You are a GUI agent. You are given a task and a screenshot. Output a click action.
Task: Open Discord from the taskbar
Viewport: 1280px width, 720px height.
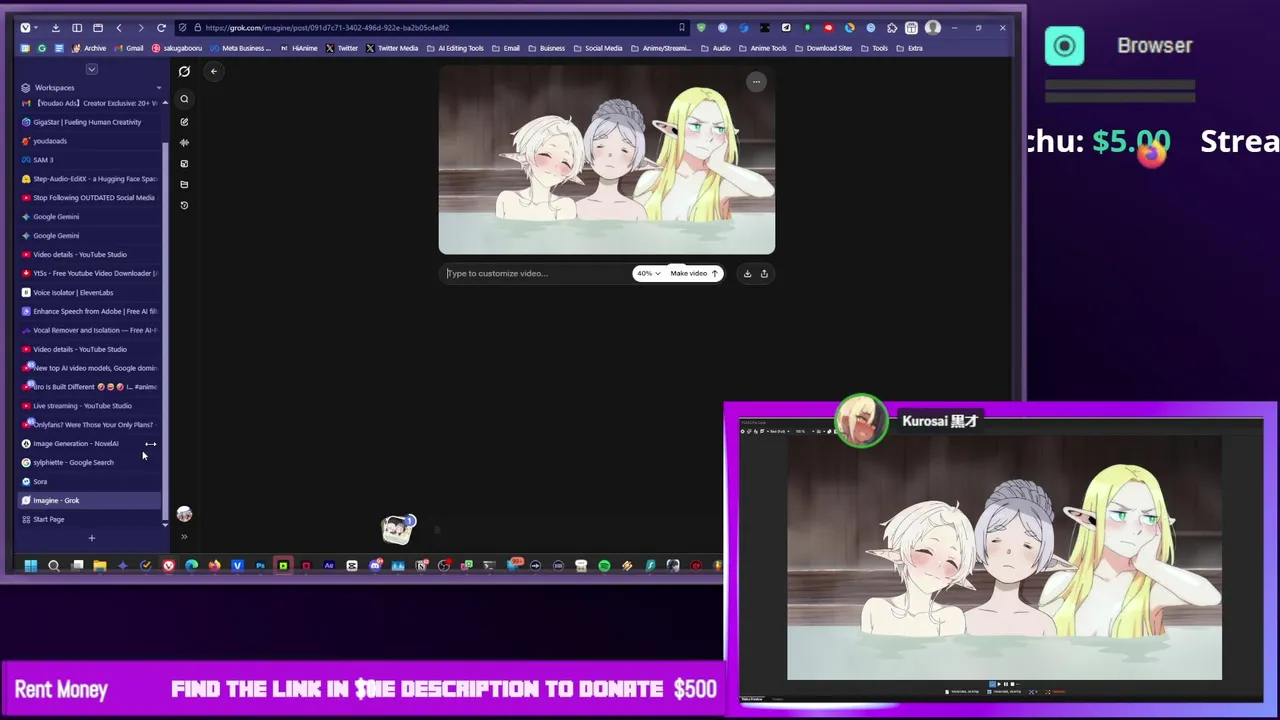pos(375,566)
